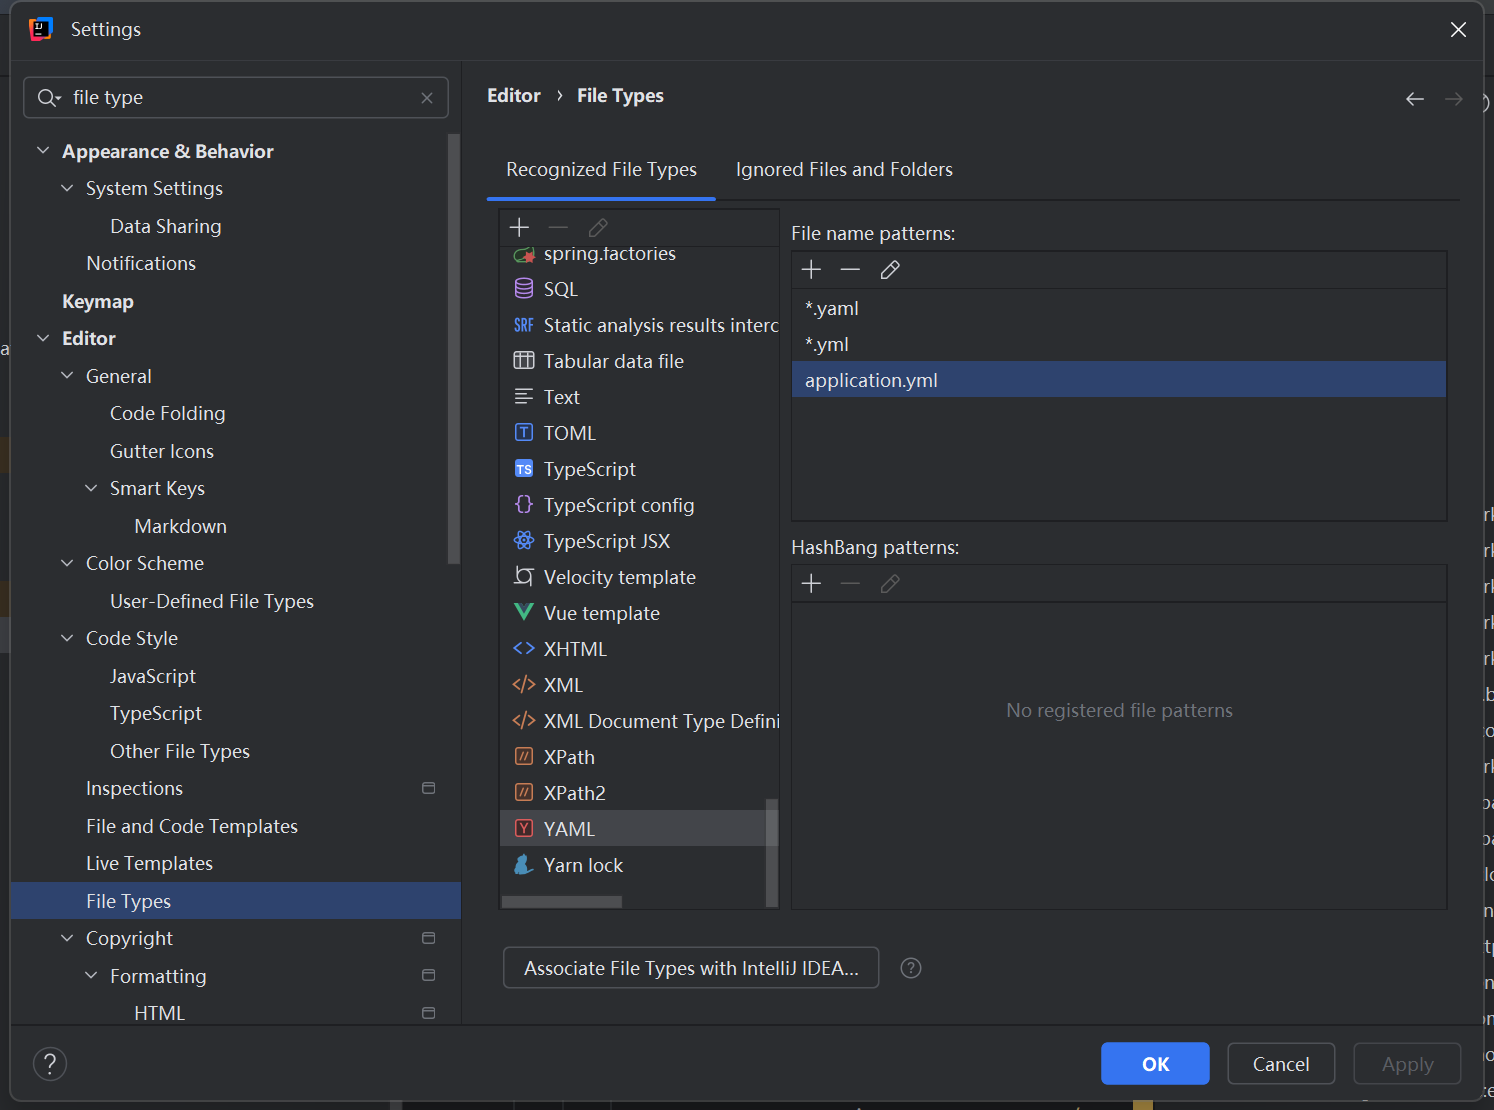1494x1110 pixels.
Task: Open File and Code Templates settings
Action: coord(192,826)
